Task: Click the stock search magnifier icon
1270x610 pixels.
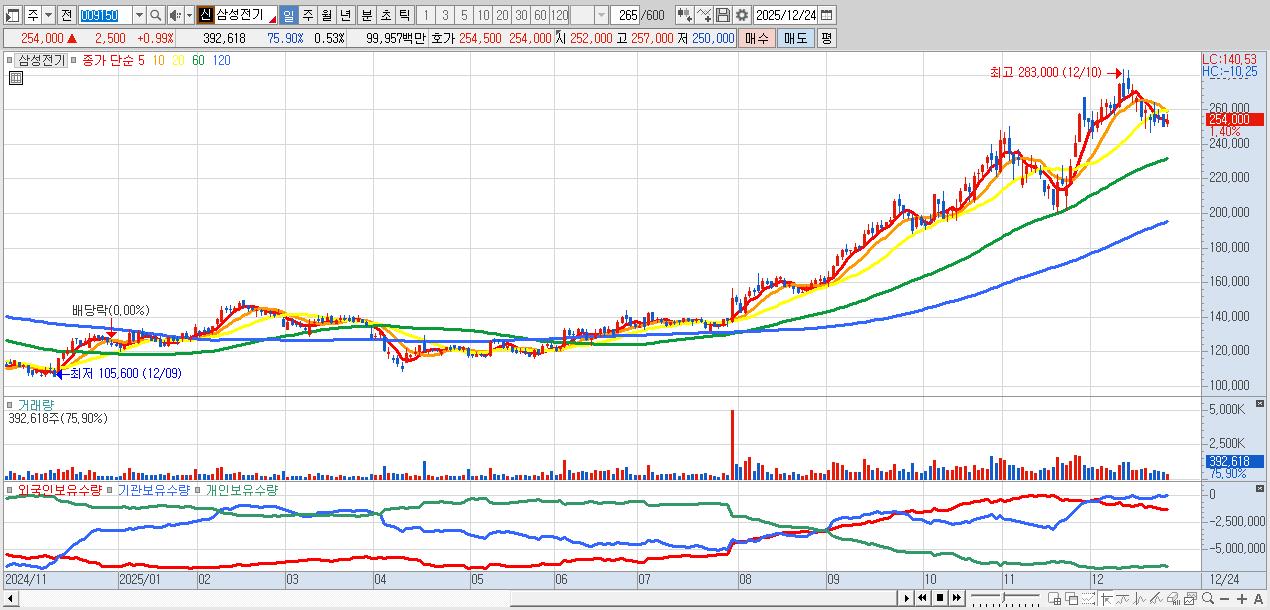Action: [154, 15]
